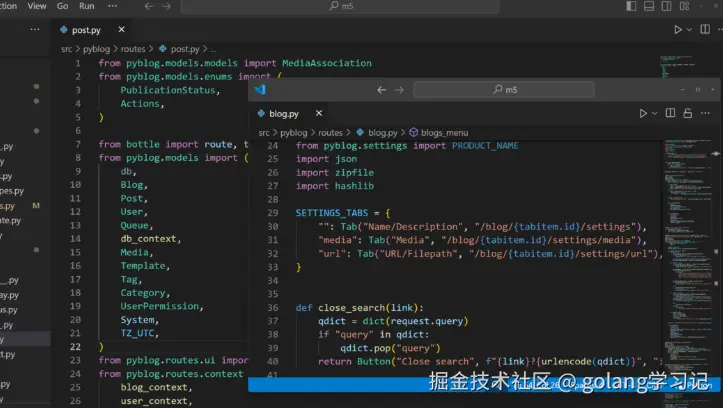Run Python file blog.py
This screenshot has height=408, width=723.
tap(643, 113)
